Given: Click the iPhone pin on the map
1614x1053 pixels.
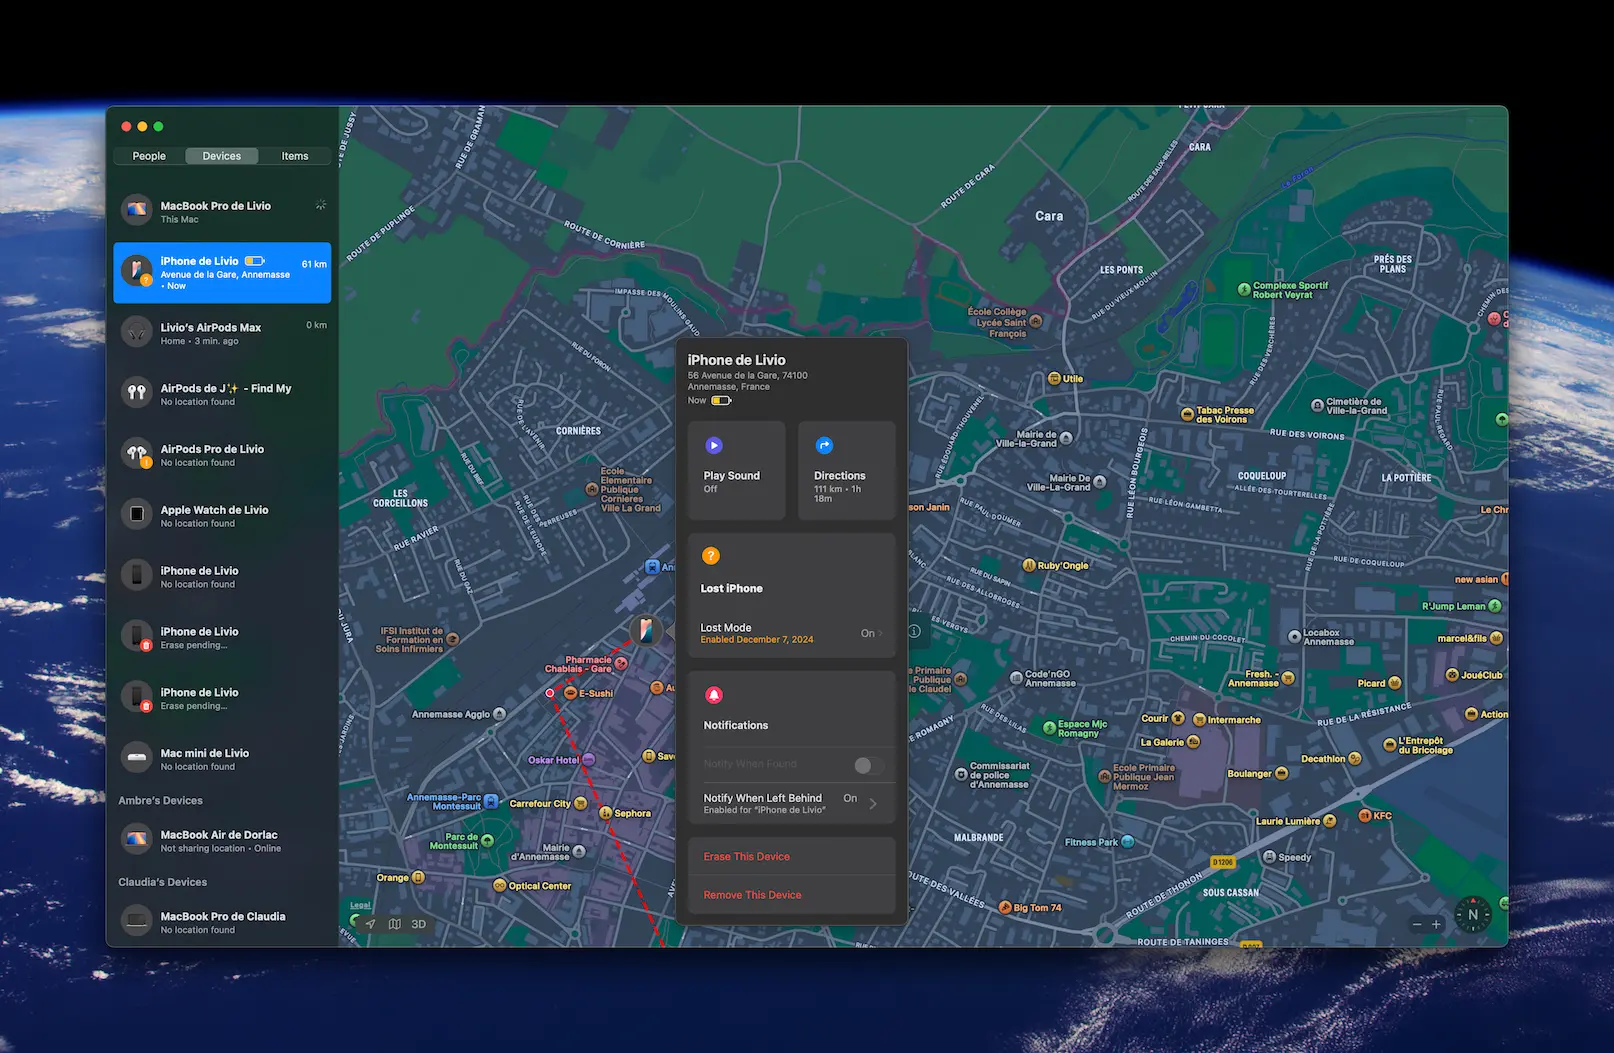Looking at the screenshot, I should (x=646, y=629).
